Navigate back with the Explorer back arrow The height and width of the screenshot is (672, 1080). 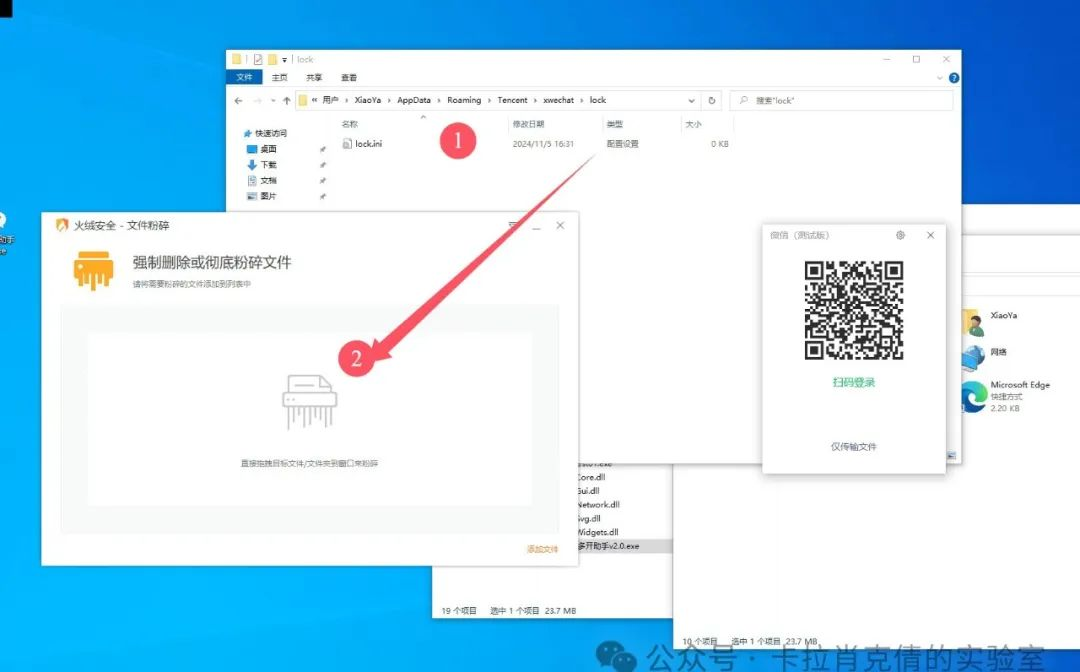click(238, 101)
